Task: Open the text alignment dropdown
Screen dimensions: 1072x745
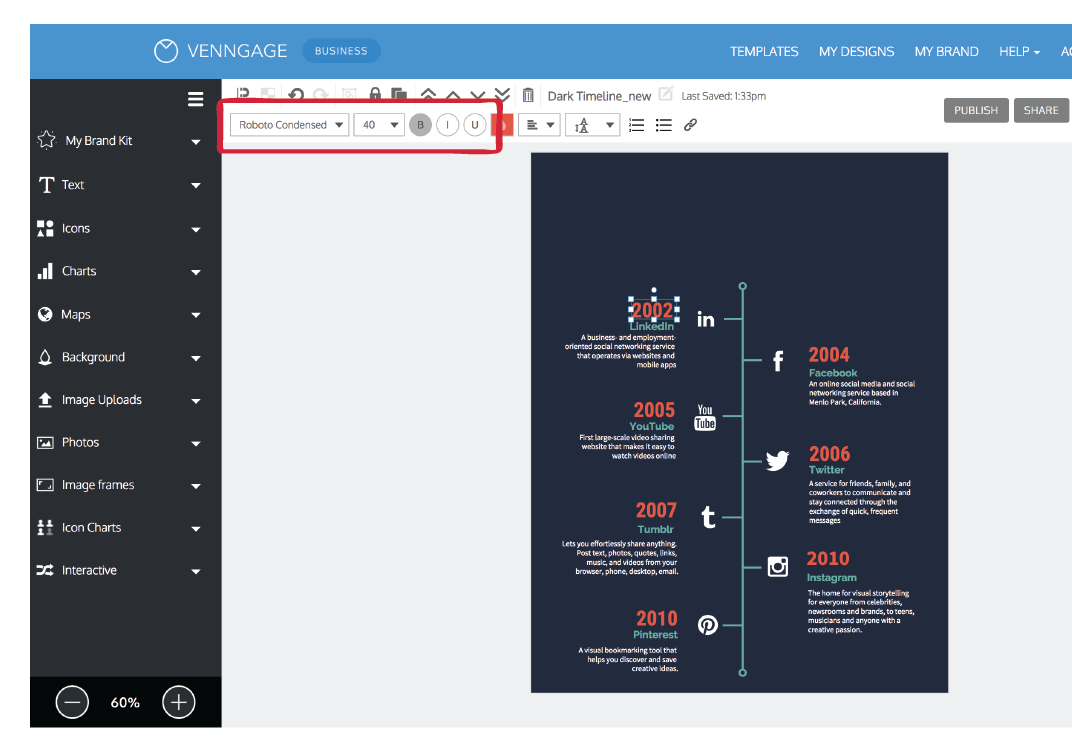Action: click(541, 125)
